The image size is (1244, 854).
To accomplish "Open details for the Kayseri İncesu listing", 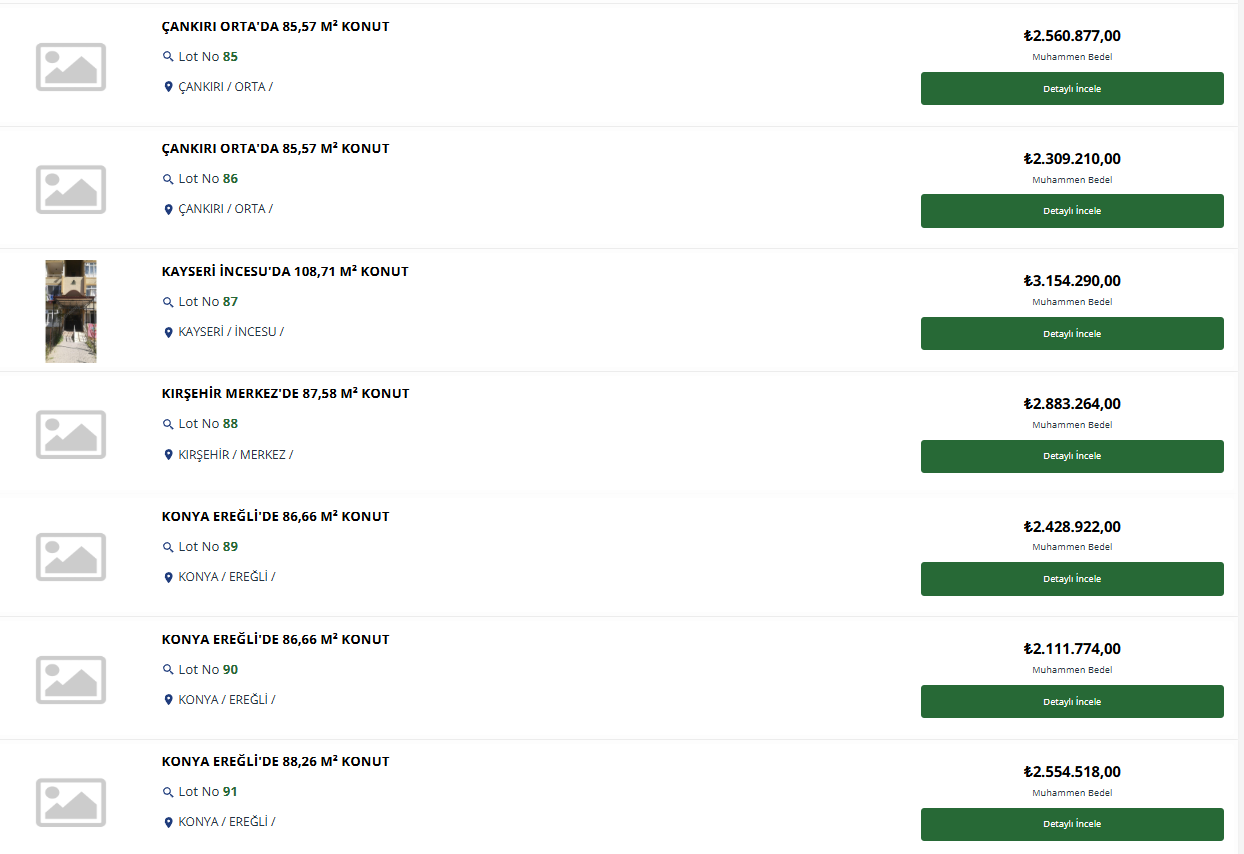I will (1072, 334).
